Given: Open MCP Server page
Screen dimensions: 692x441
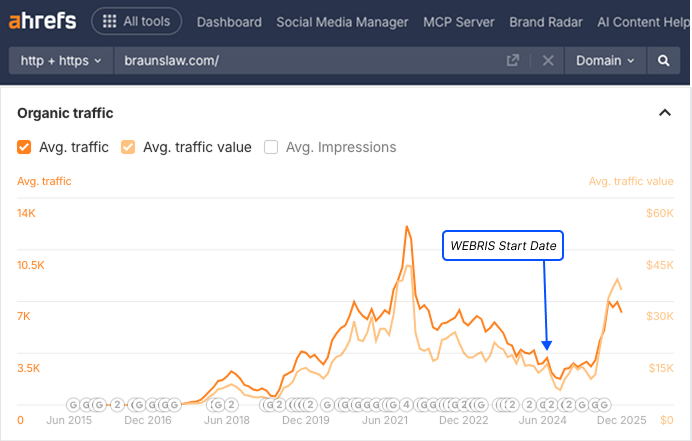Looking at the screenshot, I should tap(459, 22).
